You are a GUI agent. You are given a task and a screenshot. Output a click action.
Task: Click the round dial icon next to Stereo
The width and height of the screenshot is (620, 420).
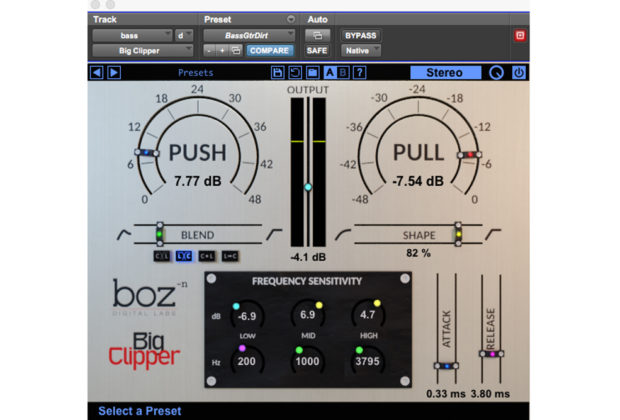[496, 73]
